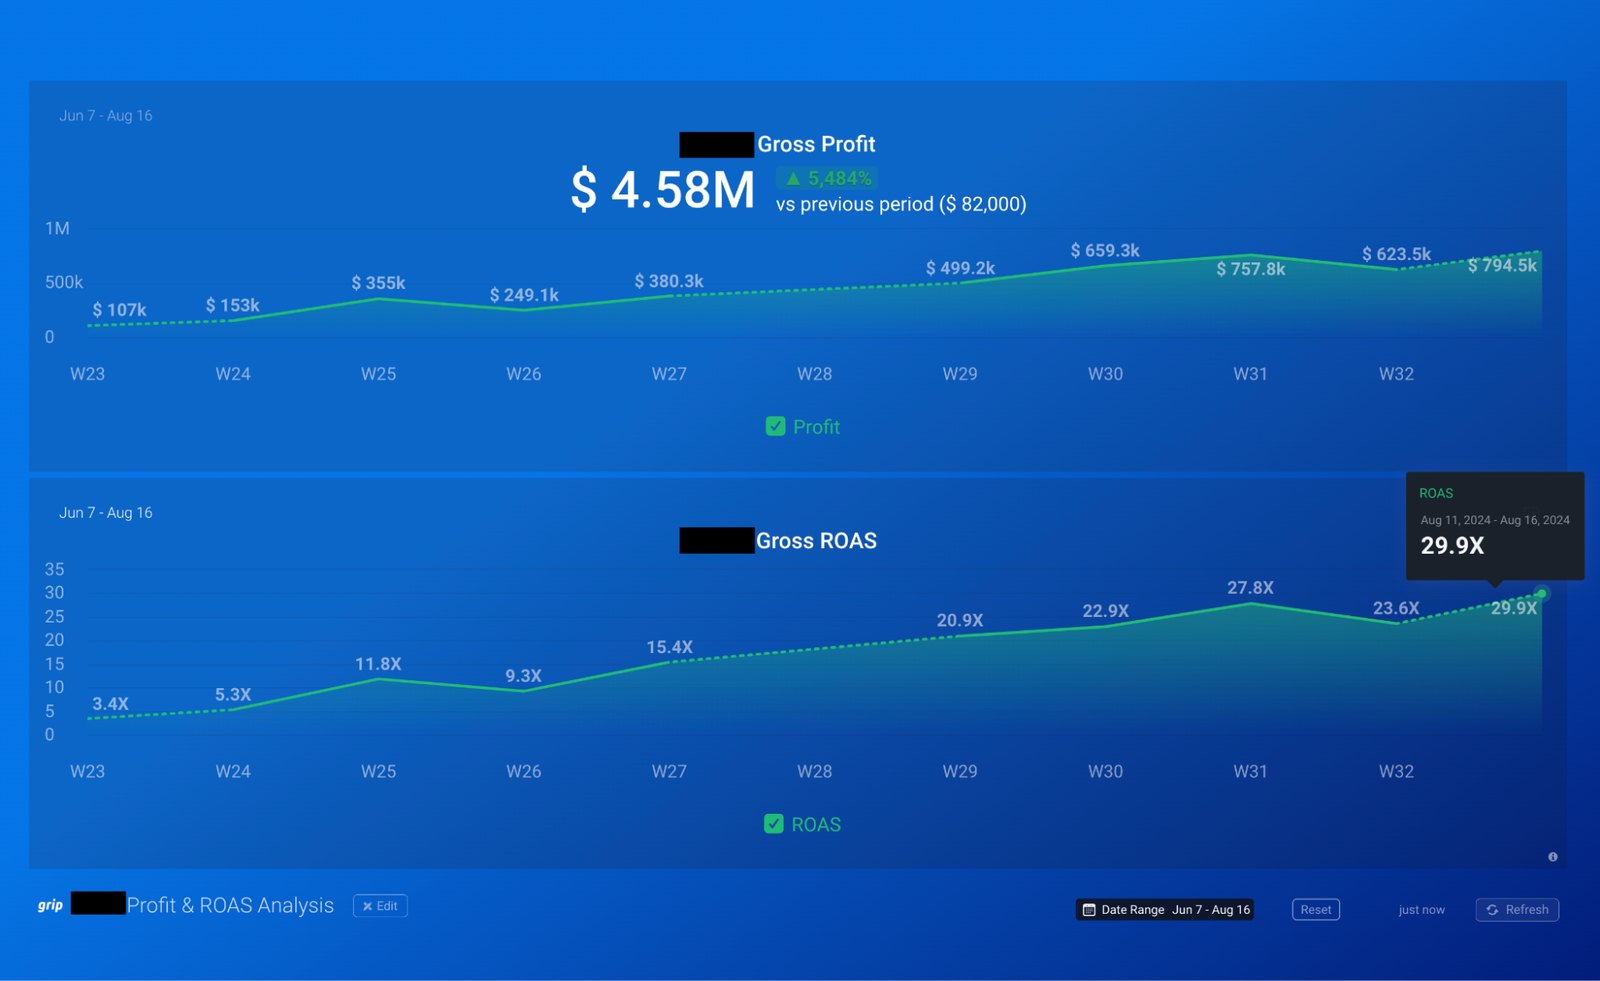Refresh the dashboard data
This screenshot has height=981, width=1600.
click(x=1517, y=910)
